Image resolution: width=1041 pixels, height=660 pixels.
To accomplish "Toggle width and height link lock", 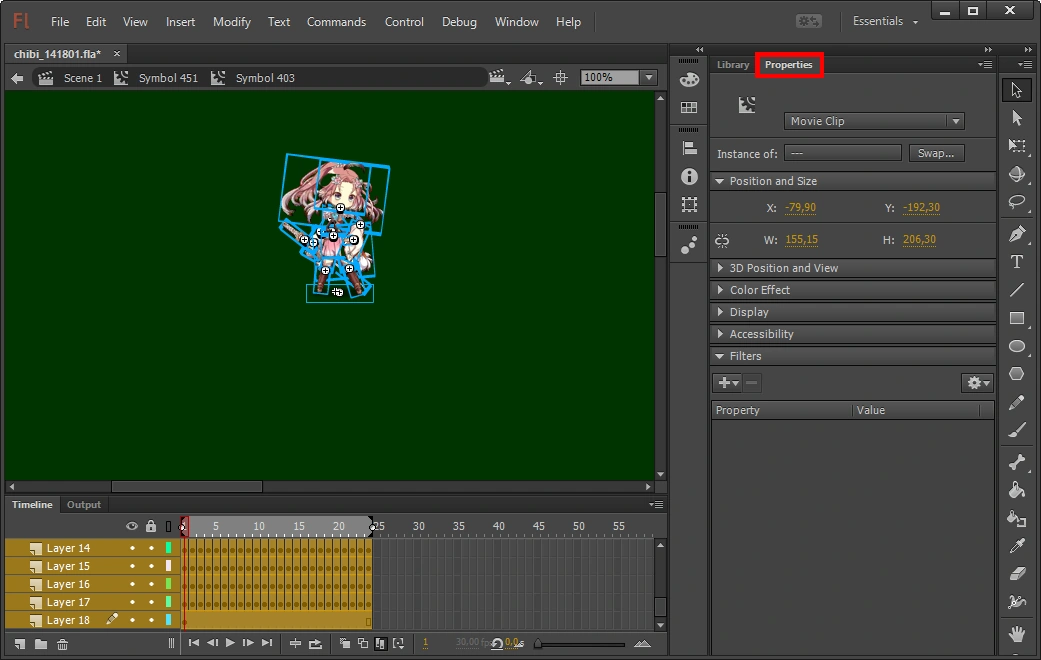I will 723,241.
